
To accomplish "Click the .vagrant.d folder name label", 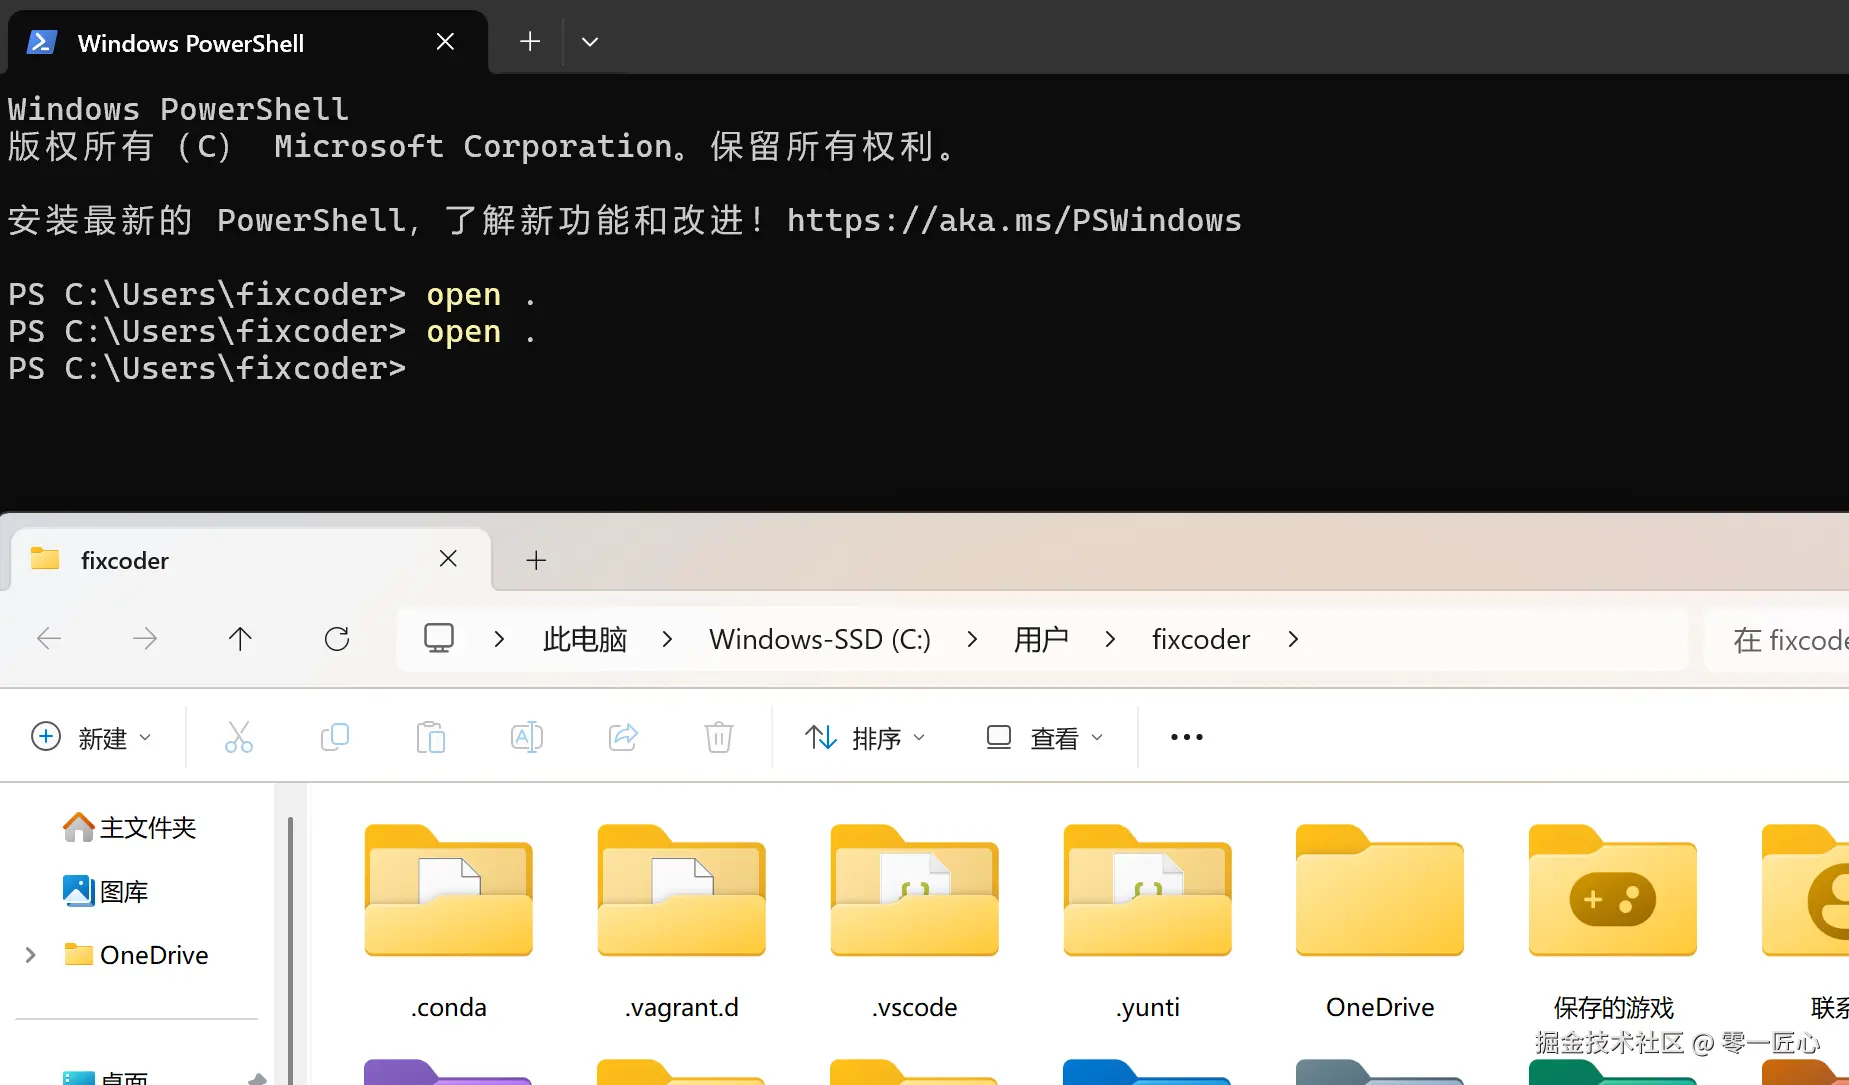I will pyautogui.click(x=682, y=1007).
